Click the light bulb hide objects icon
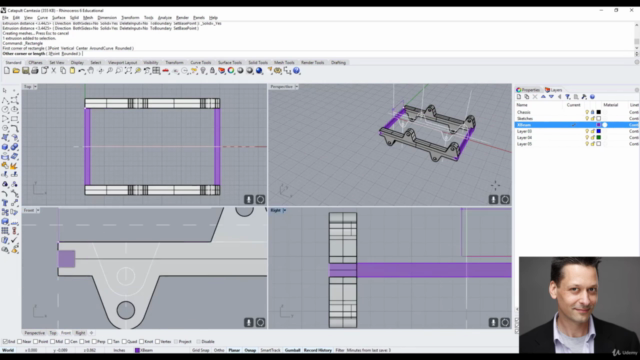Screen dimensions: 640x360 pyautogui.click(x=203, y=71)
